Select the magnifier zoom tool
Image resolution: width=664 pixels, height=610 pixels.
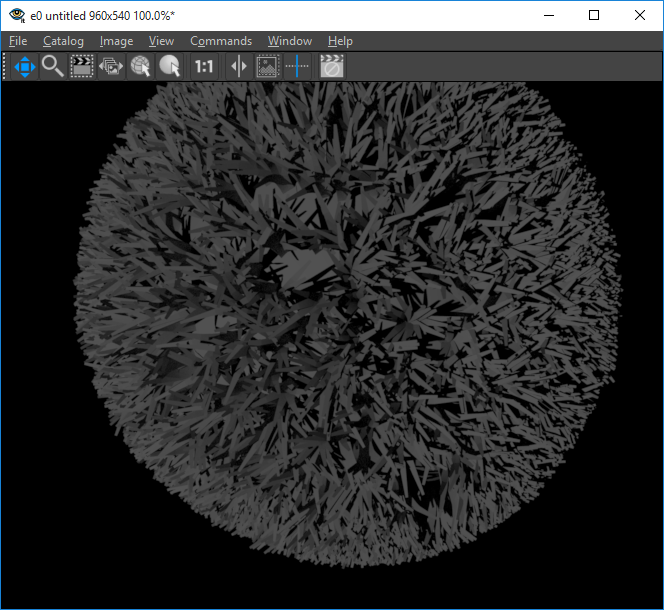point(52,67)
